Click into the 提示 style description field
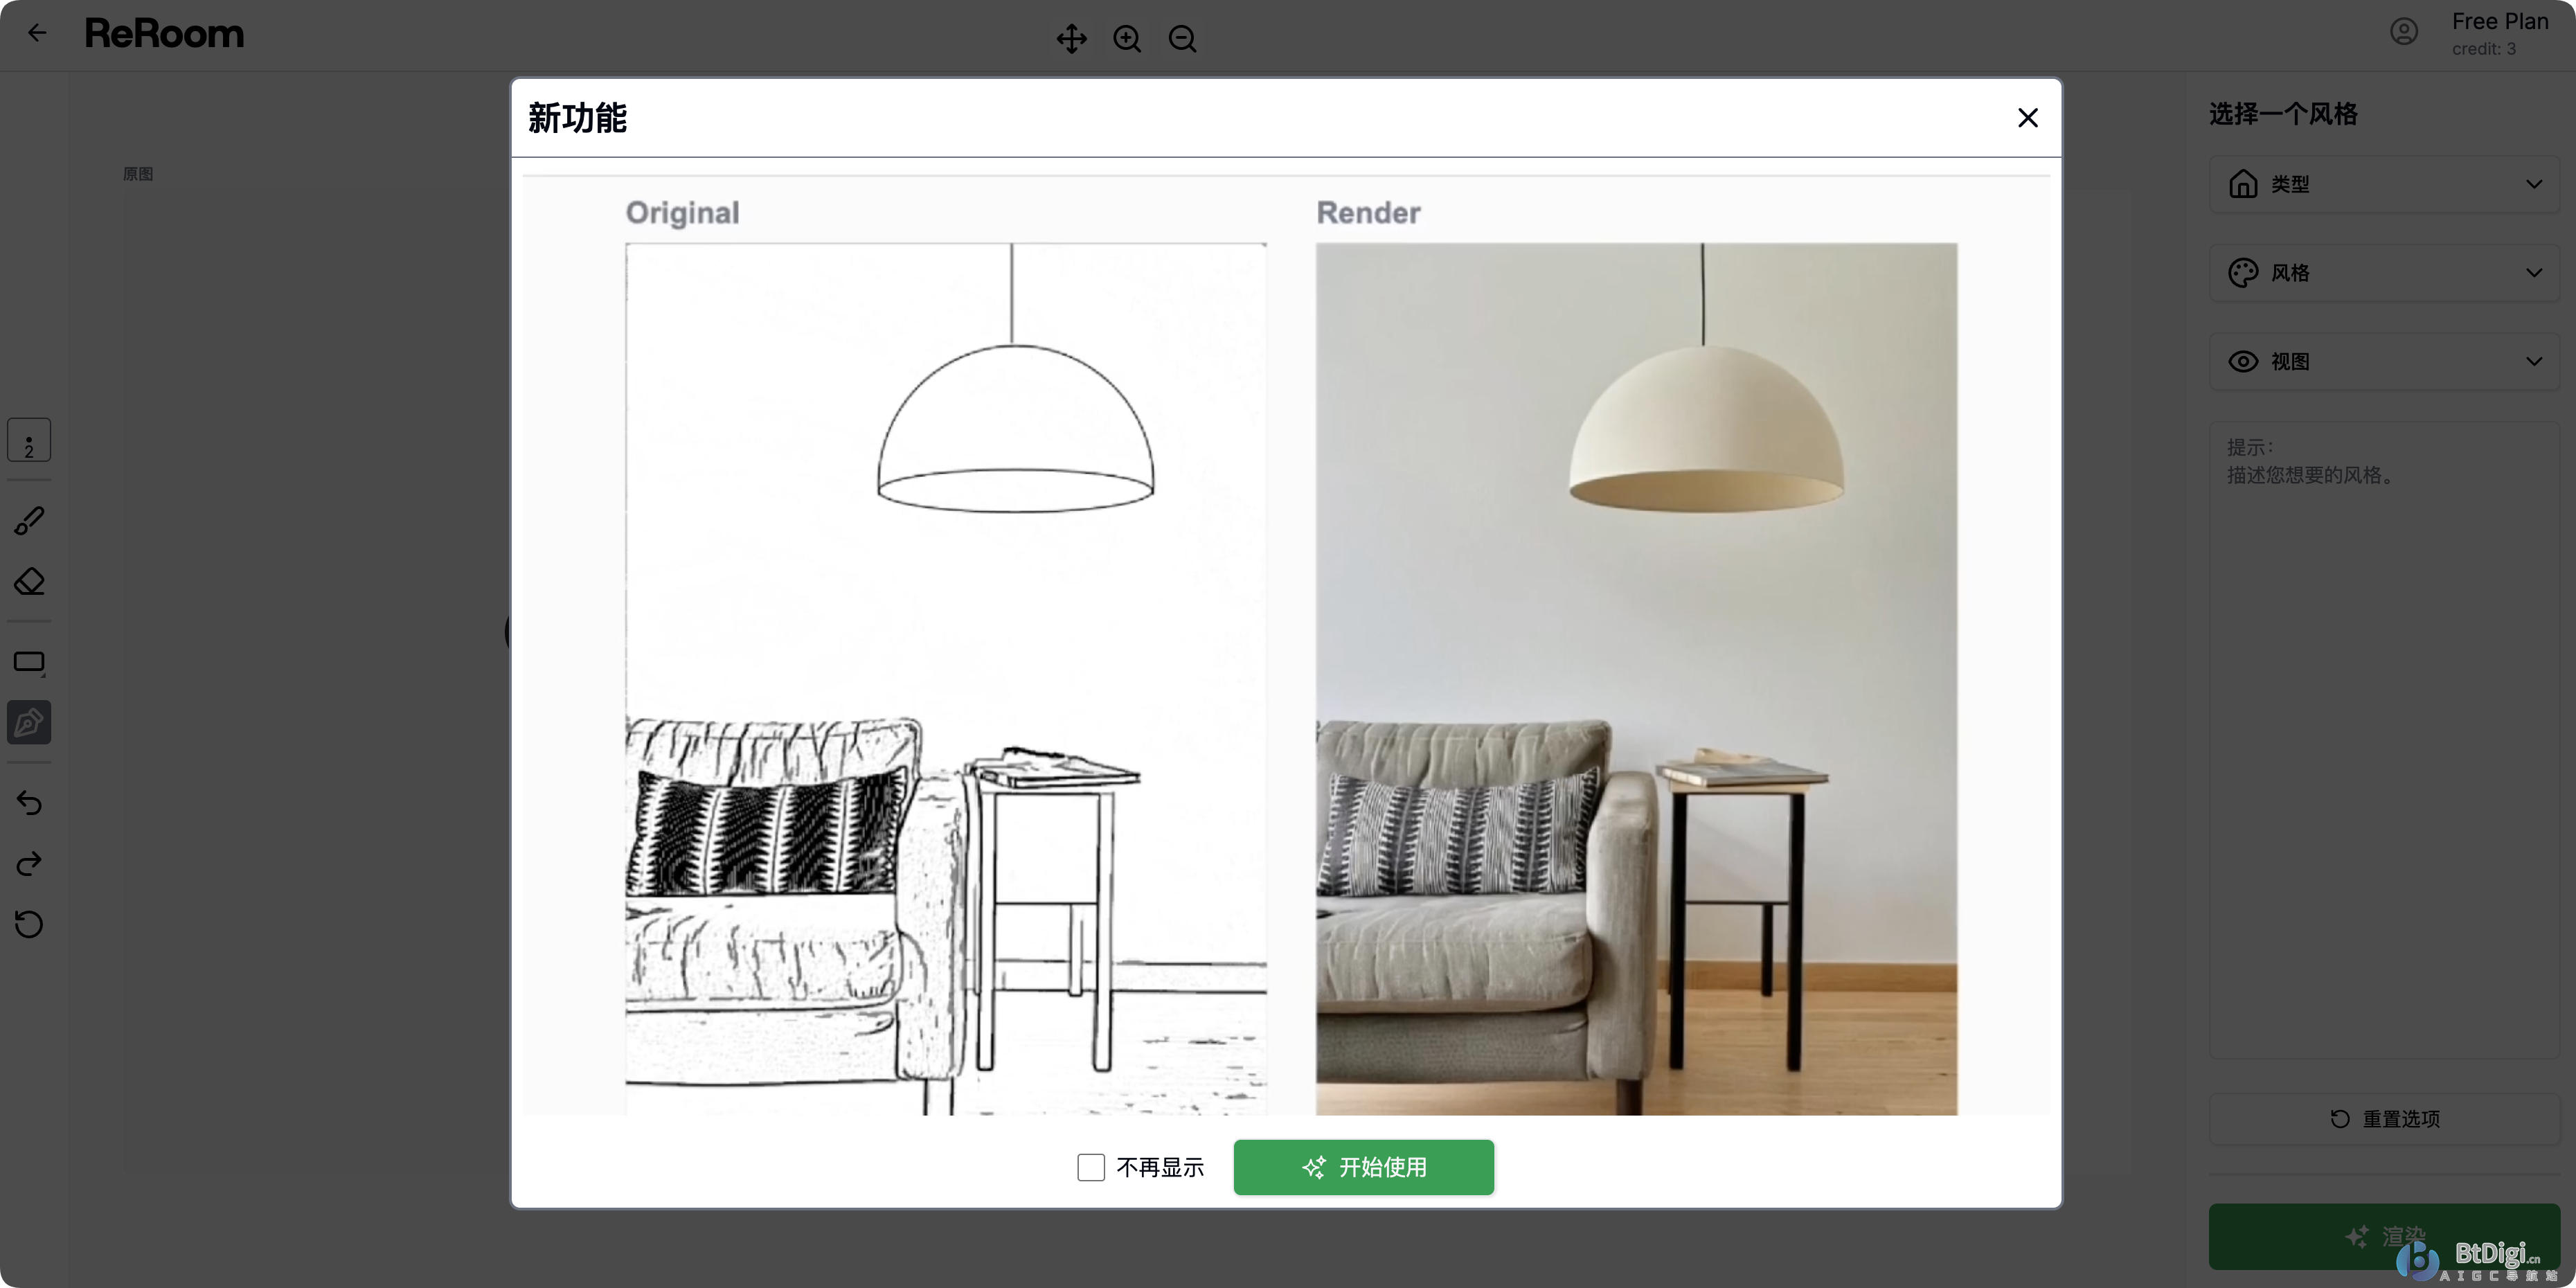 pos(2384,740)
